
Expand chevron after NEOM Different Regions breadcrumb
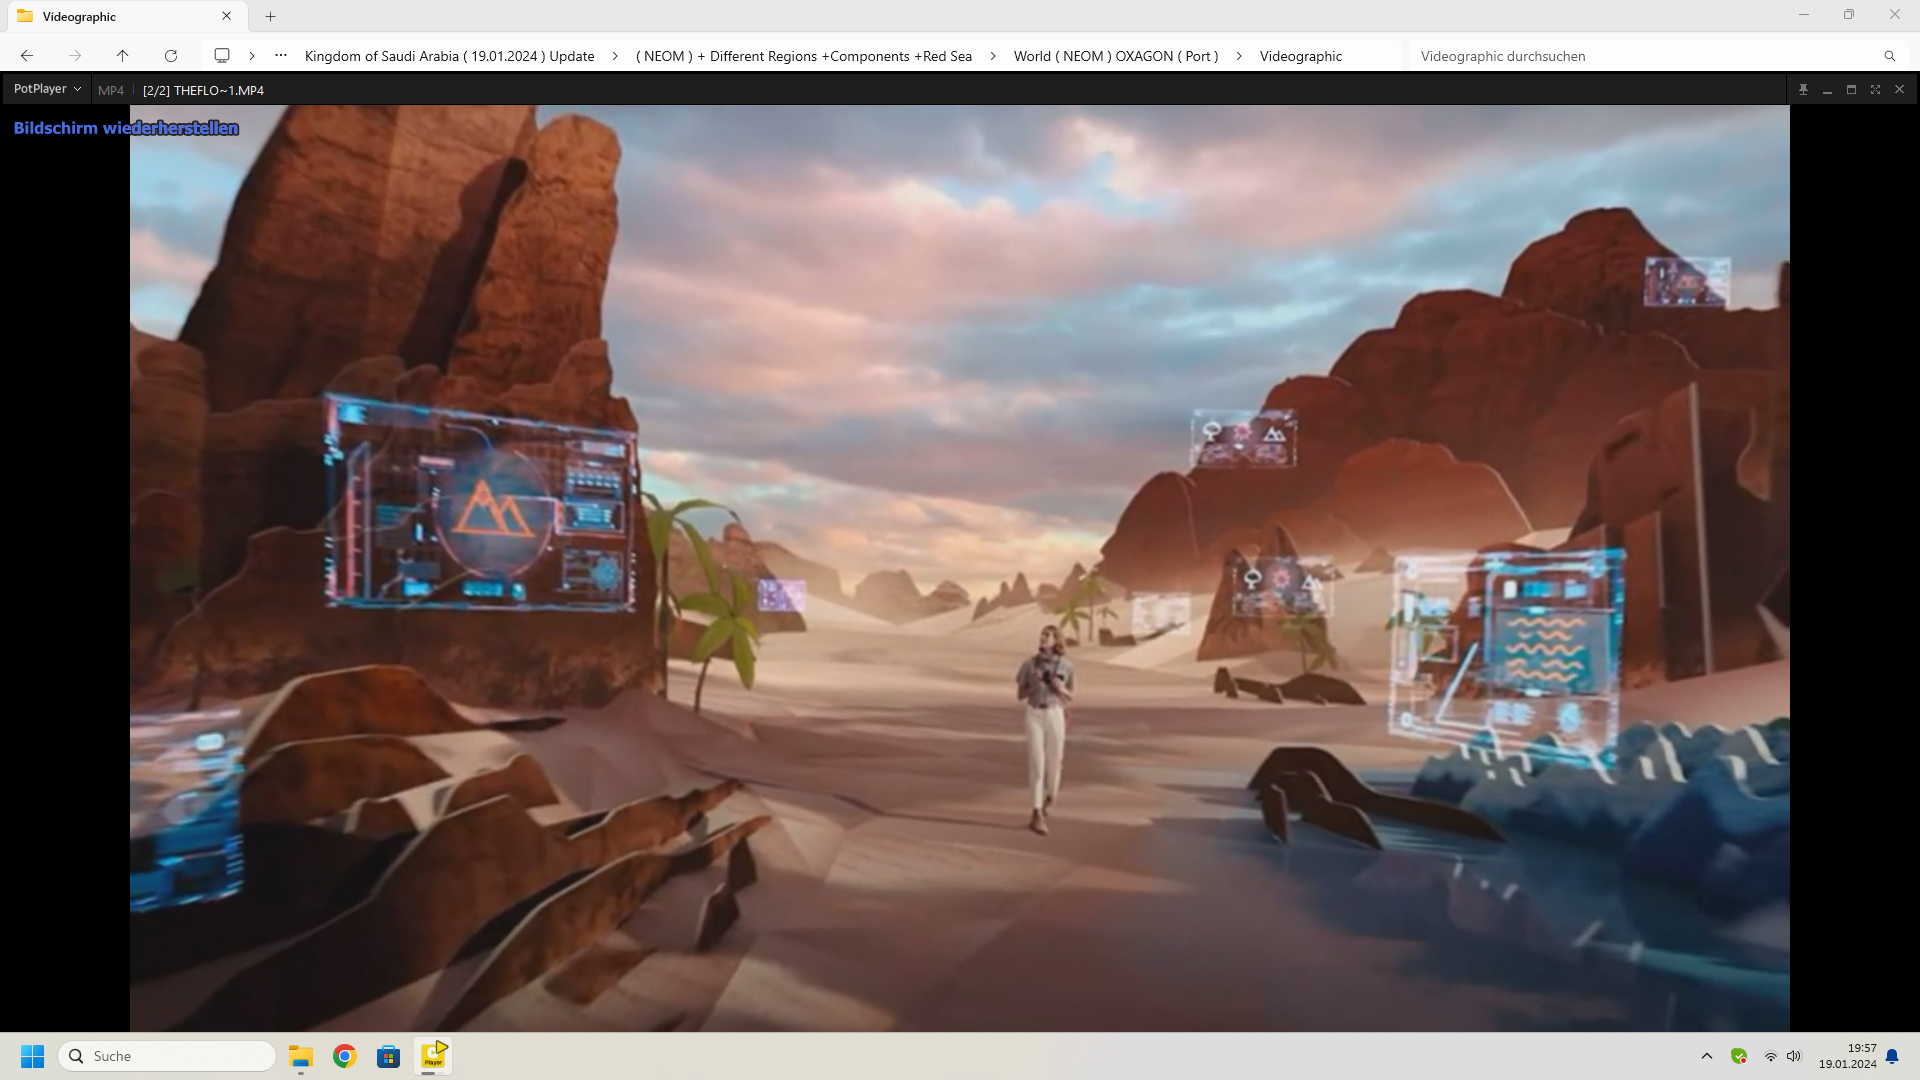pos(993,56)
